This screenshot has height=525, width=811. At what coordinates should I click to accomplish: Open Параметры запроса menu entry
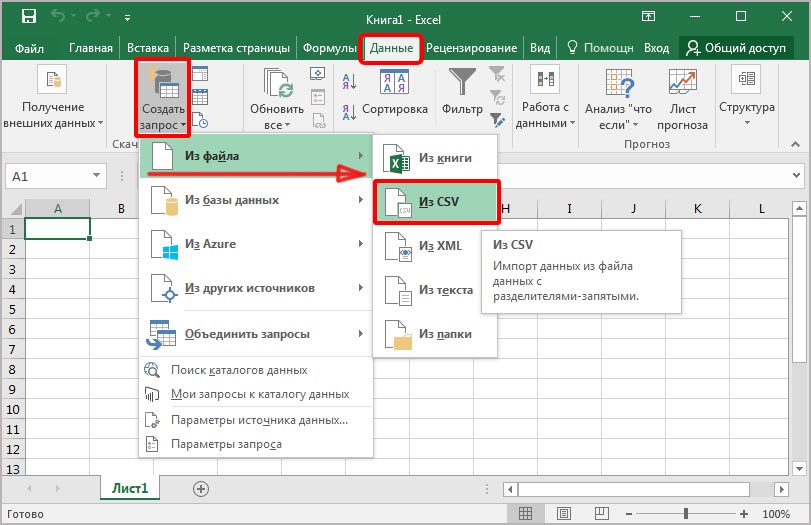[256, 444]
